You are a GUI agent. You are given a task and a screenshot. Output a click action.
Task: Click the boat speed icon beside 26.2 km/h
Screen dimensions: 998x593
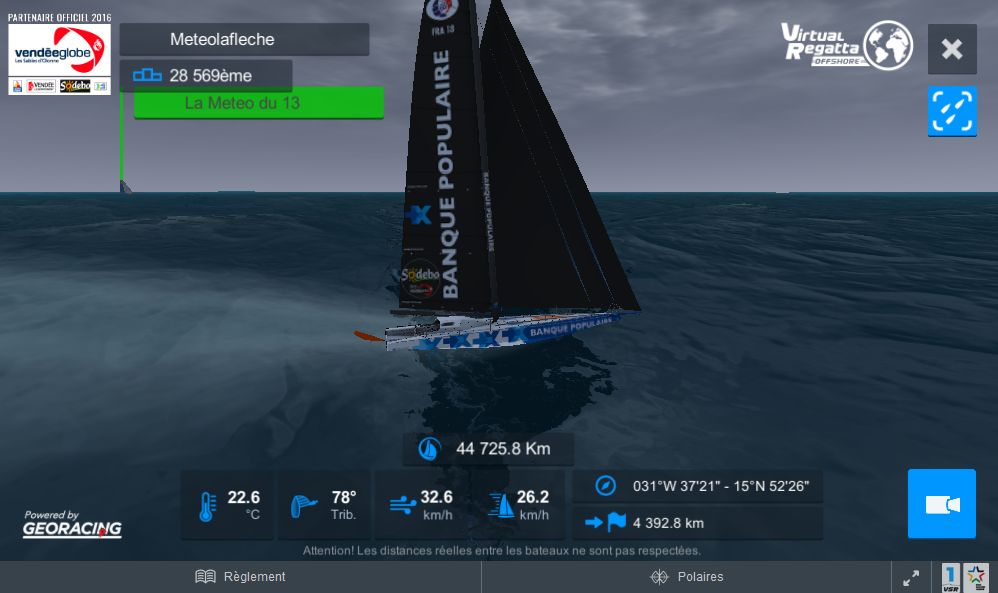[502, 506]
